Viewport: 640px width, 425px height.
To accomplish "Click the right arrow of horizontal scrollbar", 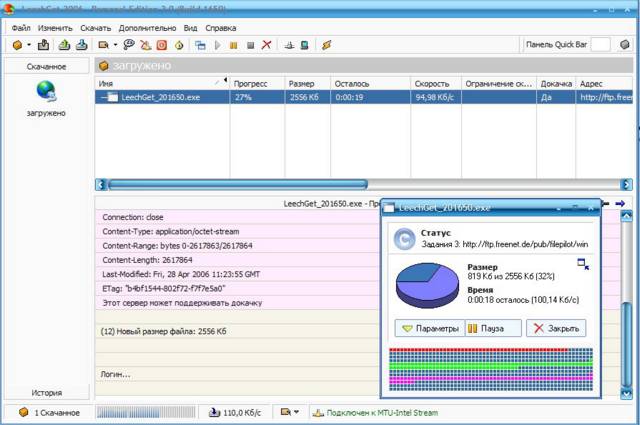I will pos(627,185).
